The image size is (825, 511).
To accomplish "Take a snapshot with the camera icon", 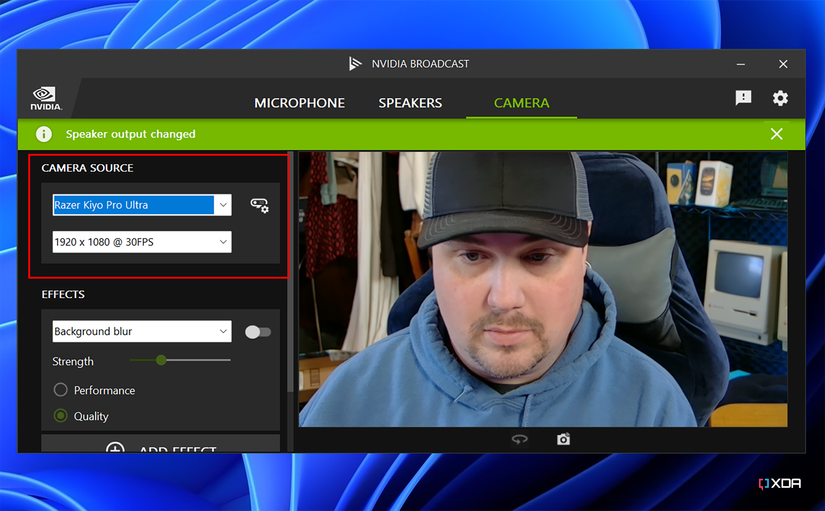I will (x=564, y=439).
